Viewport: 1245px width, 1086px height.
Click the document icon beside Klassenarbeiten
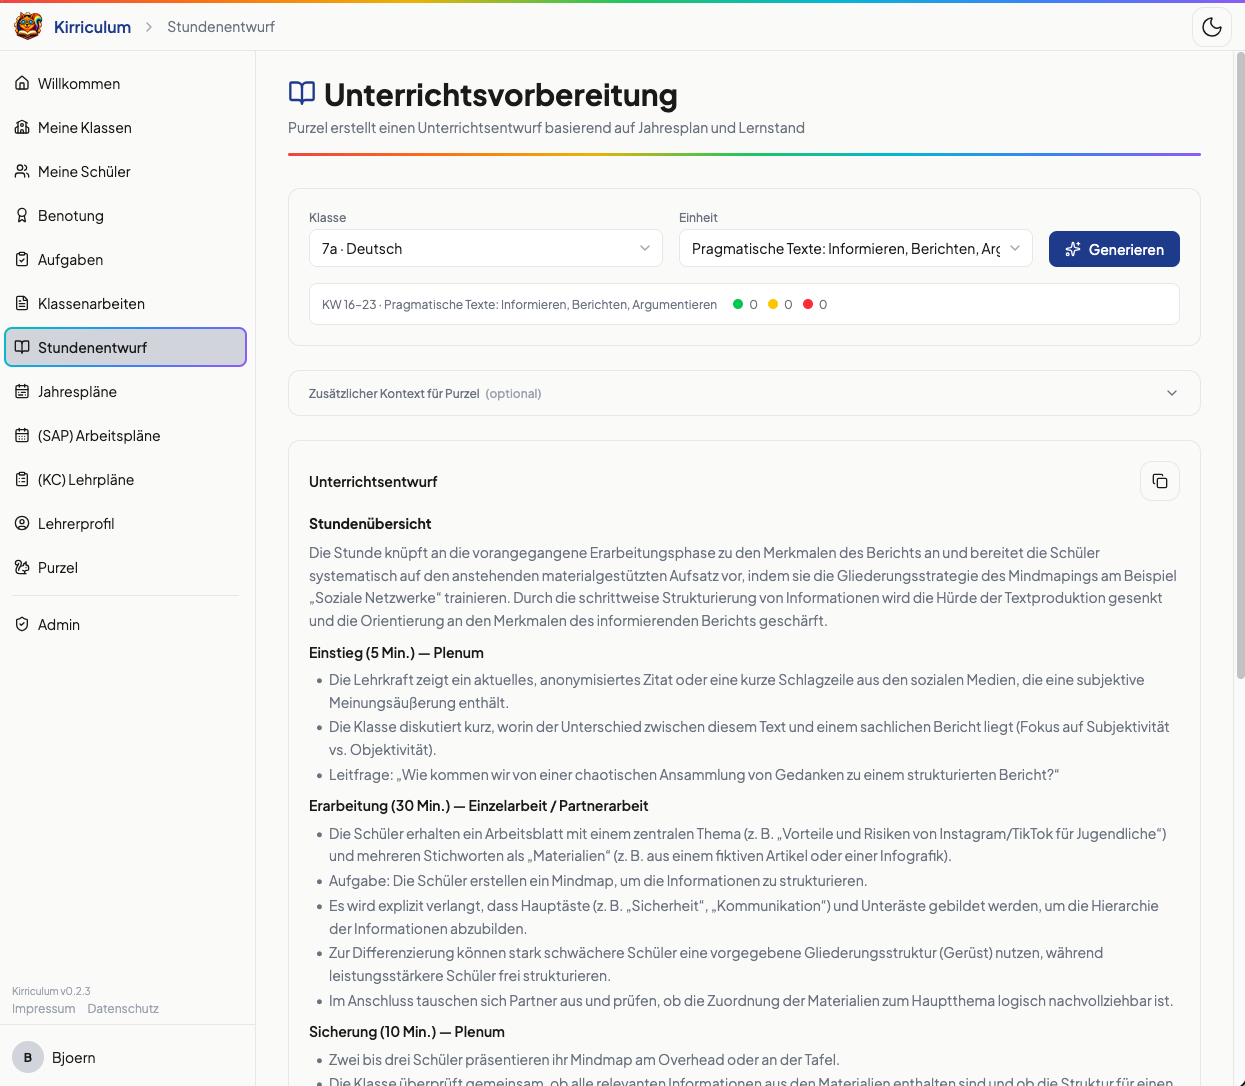[x=22, y=303]
